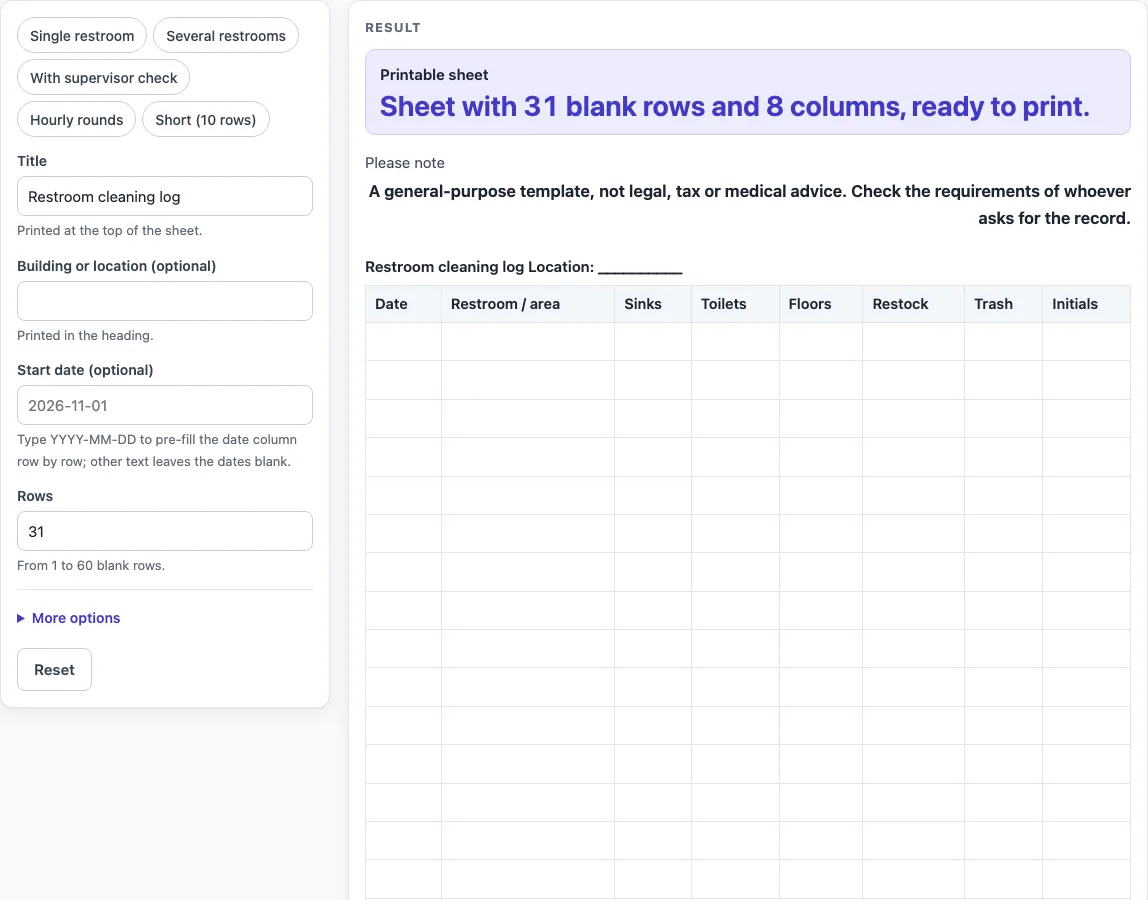Select the Sinks column header
The image size is (1148, 900).
(653, 304)
